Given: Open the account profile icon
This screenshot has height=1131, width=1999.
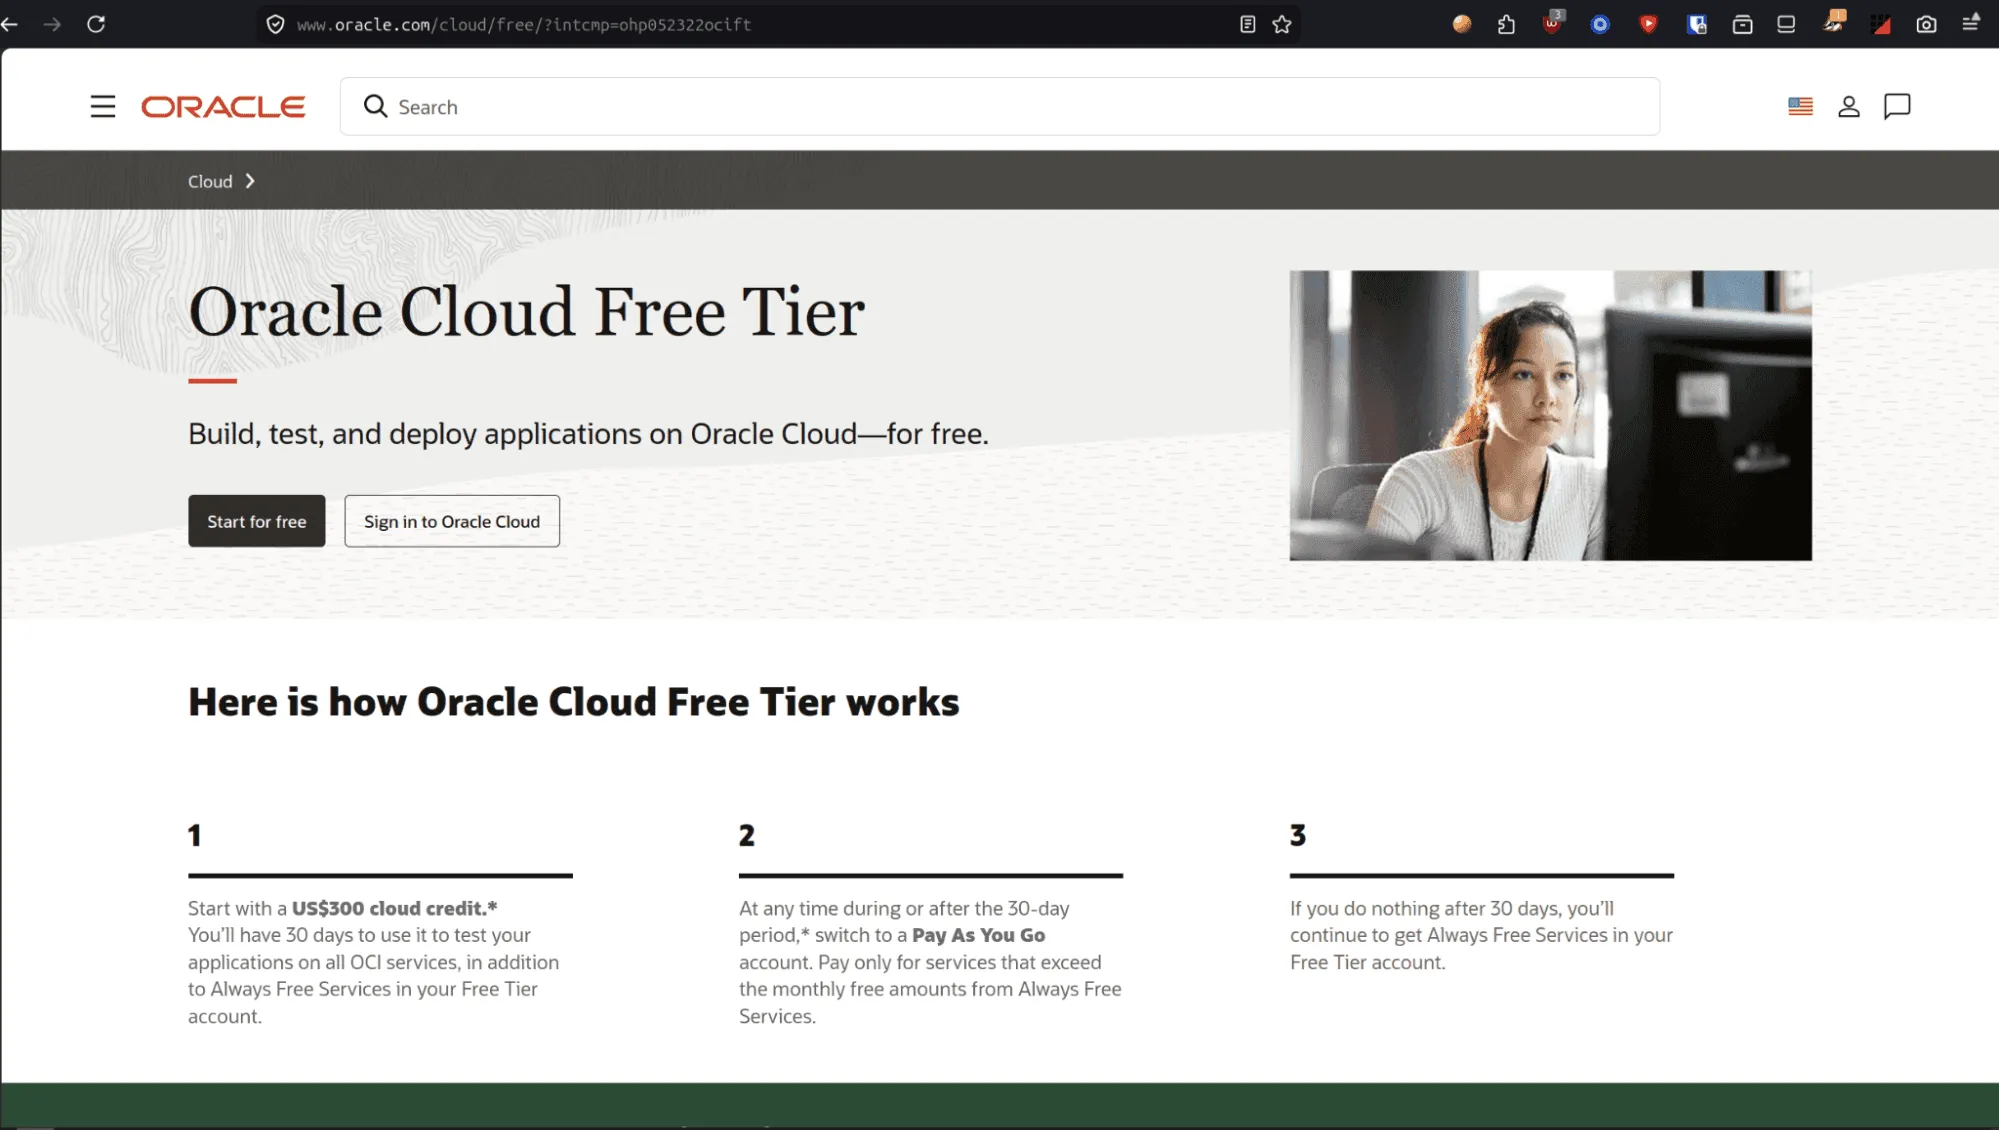Looking at the screenshot, I should point(1848,106).
